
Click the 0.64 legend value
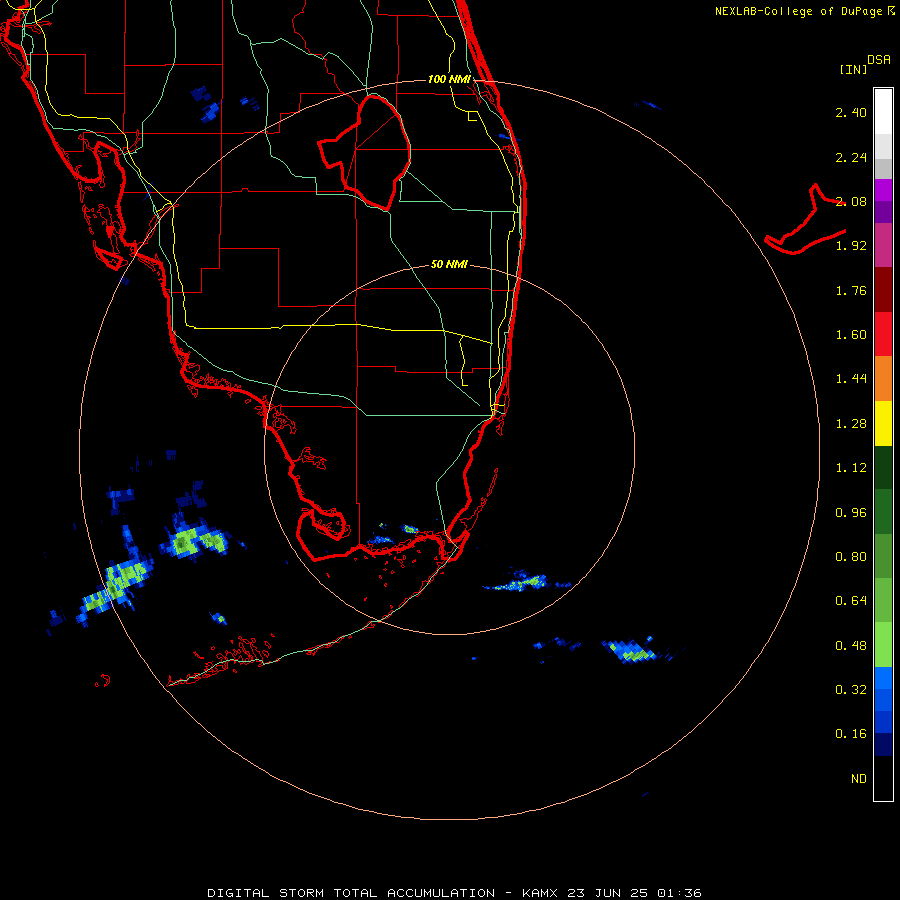(851, 601)
